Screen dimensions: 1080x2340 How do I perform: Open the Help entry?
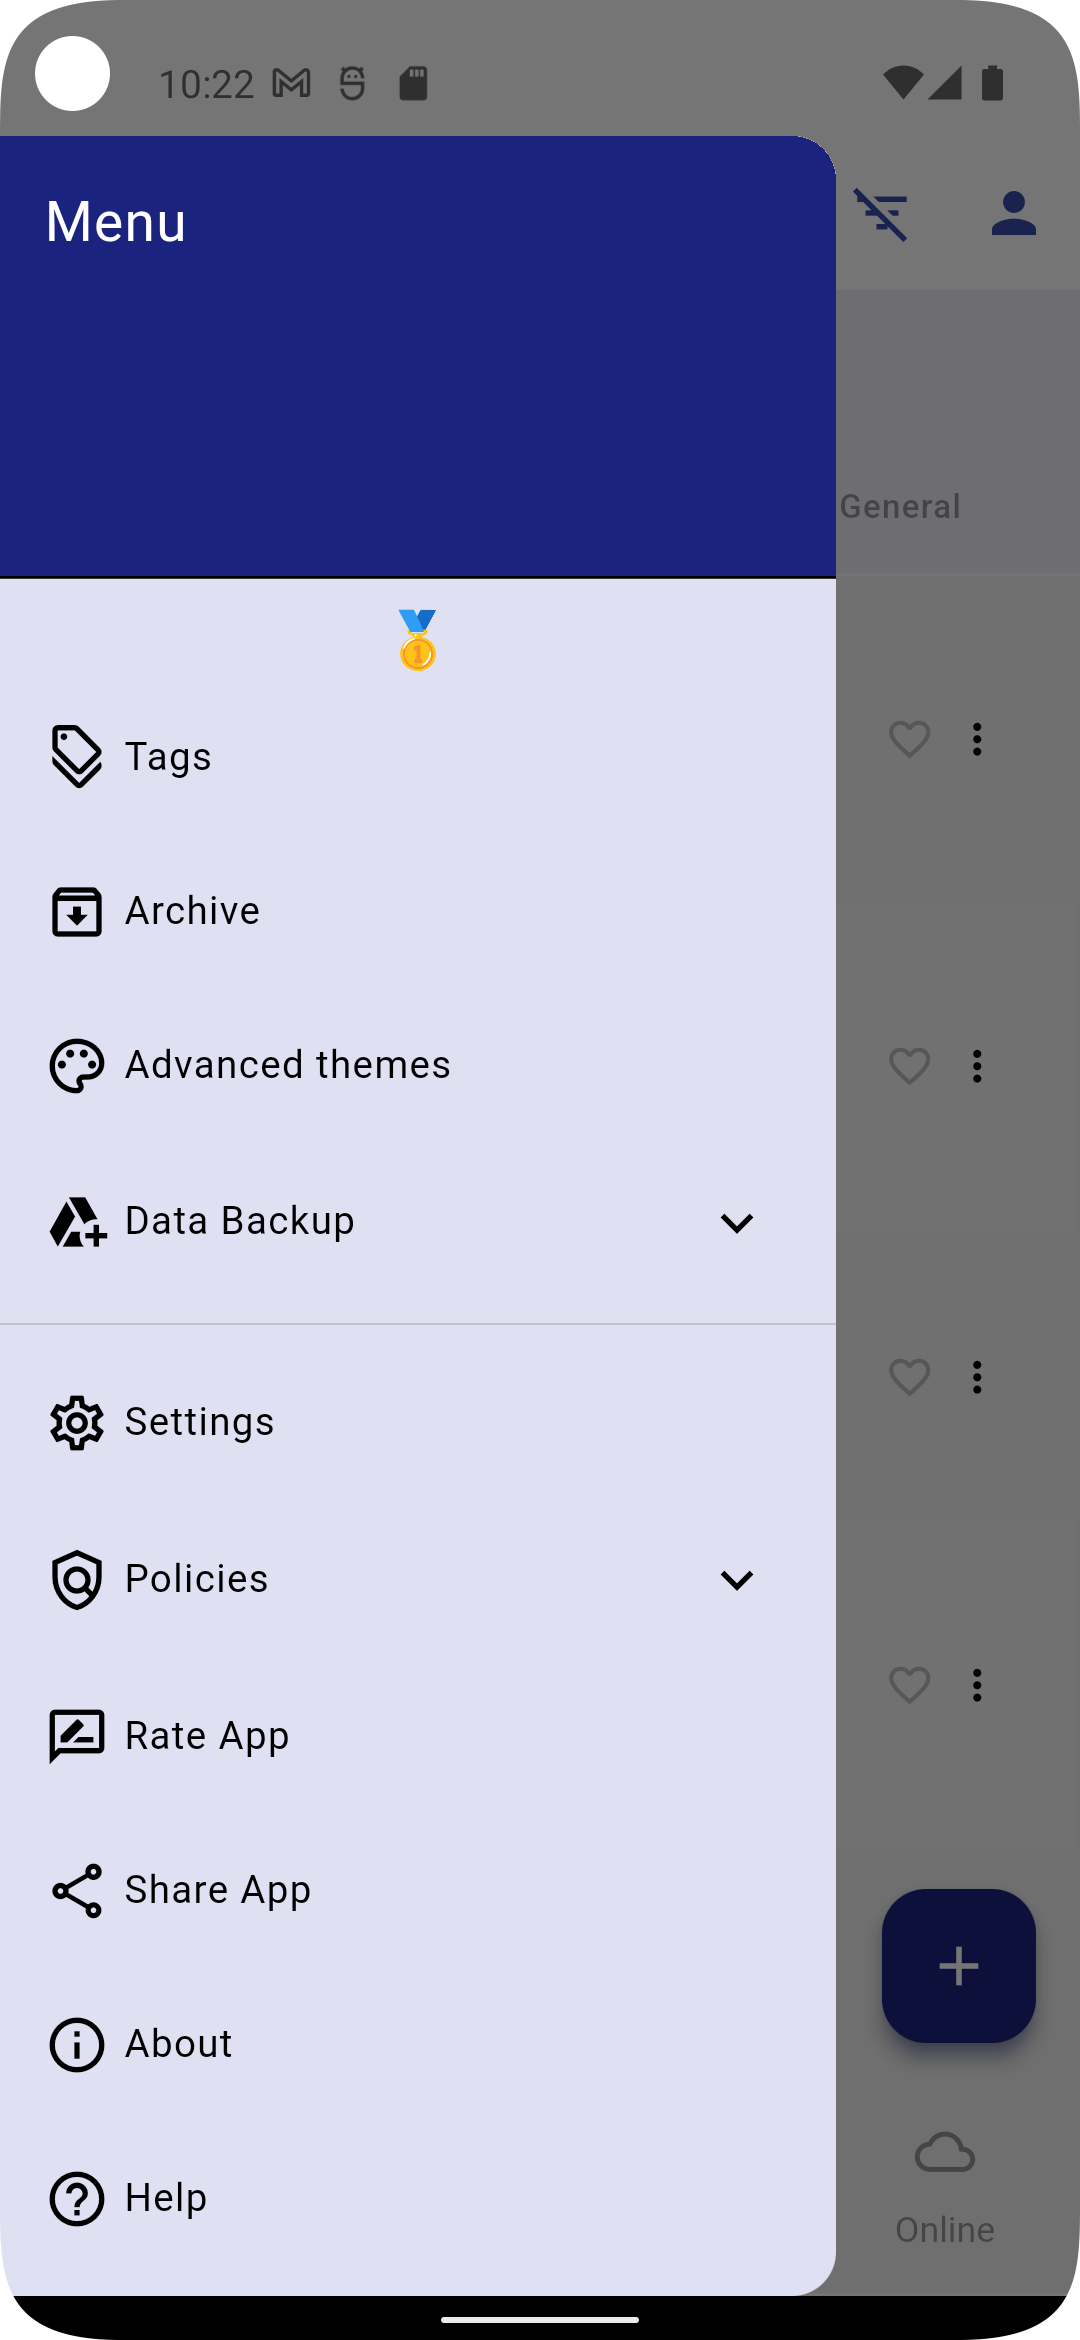(166, 2198)
